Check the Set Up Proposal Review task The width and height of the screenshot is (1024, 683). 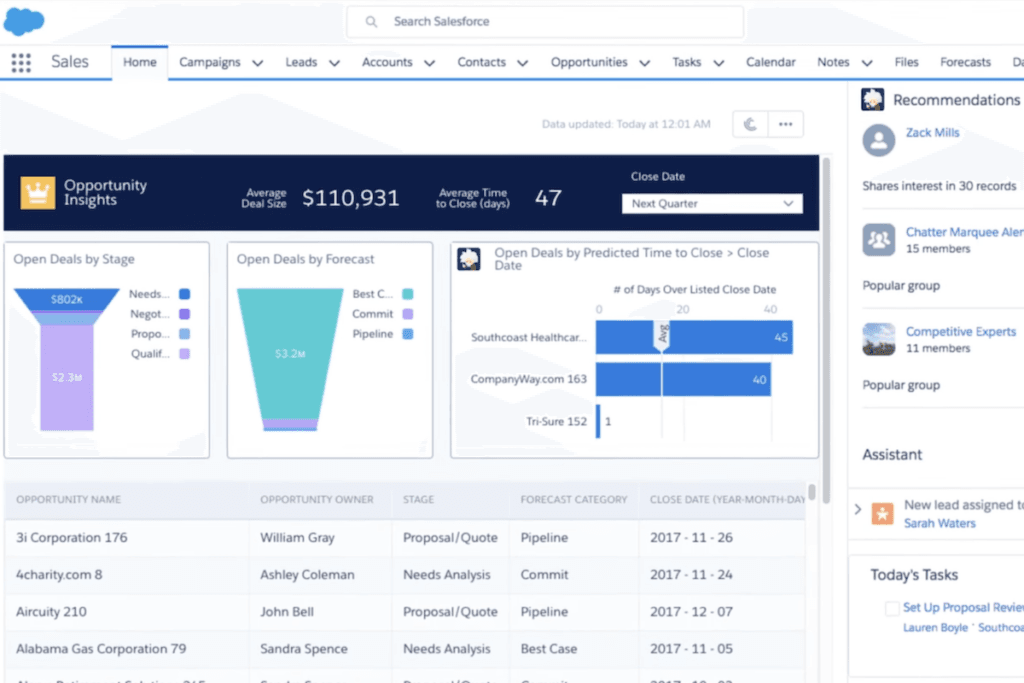[891, 609]
